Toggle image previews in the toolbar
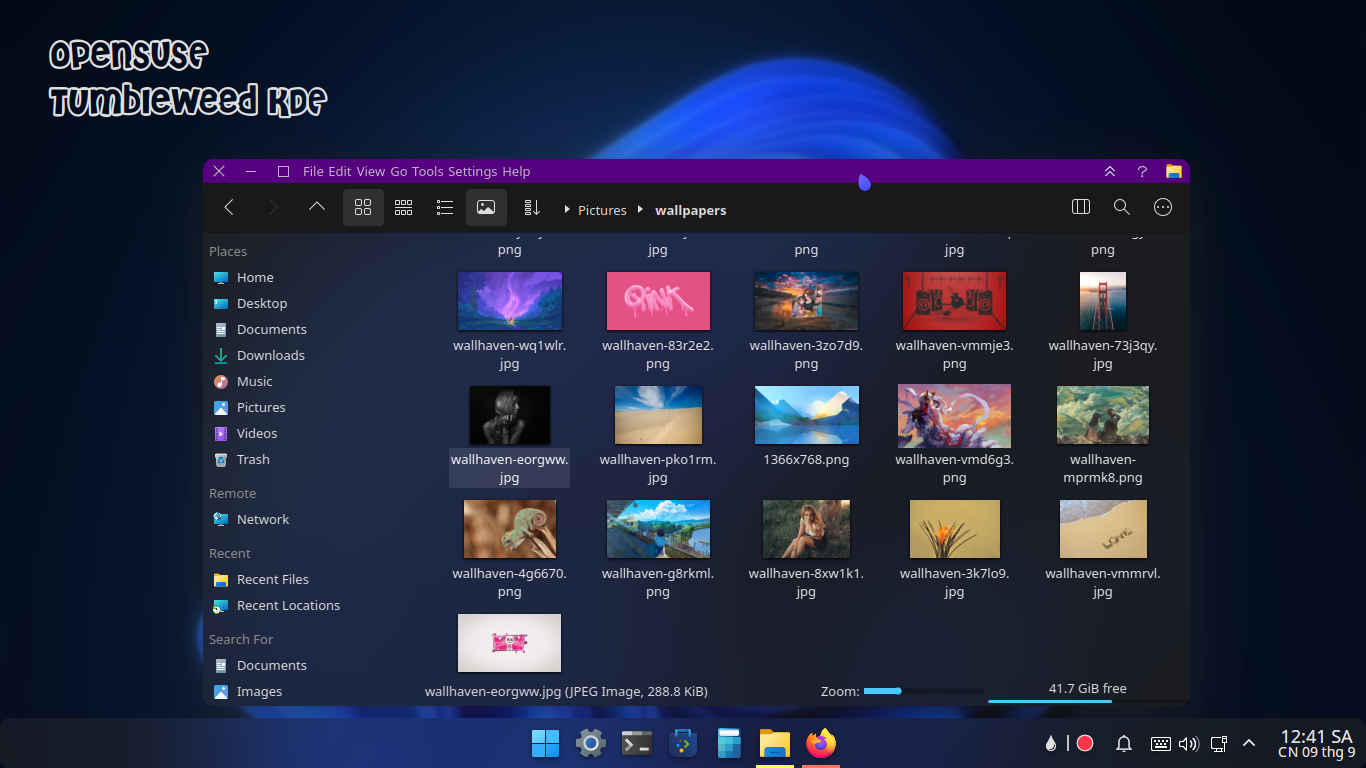 tap(486, 208)
